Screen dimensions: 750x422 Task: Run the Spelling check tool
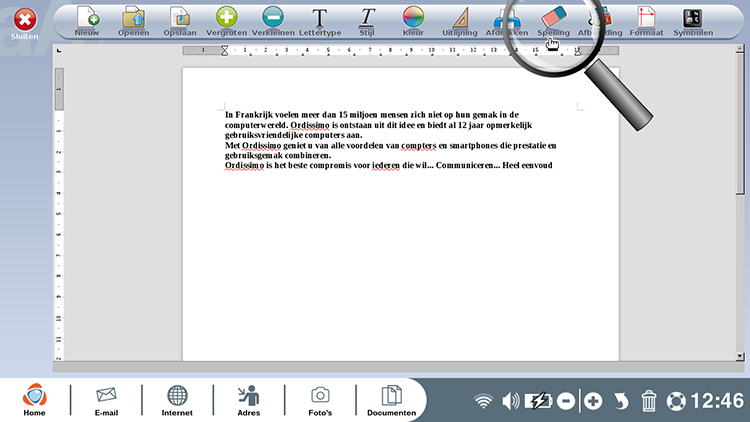coord(553,21)
